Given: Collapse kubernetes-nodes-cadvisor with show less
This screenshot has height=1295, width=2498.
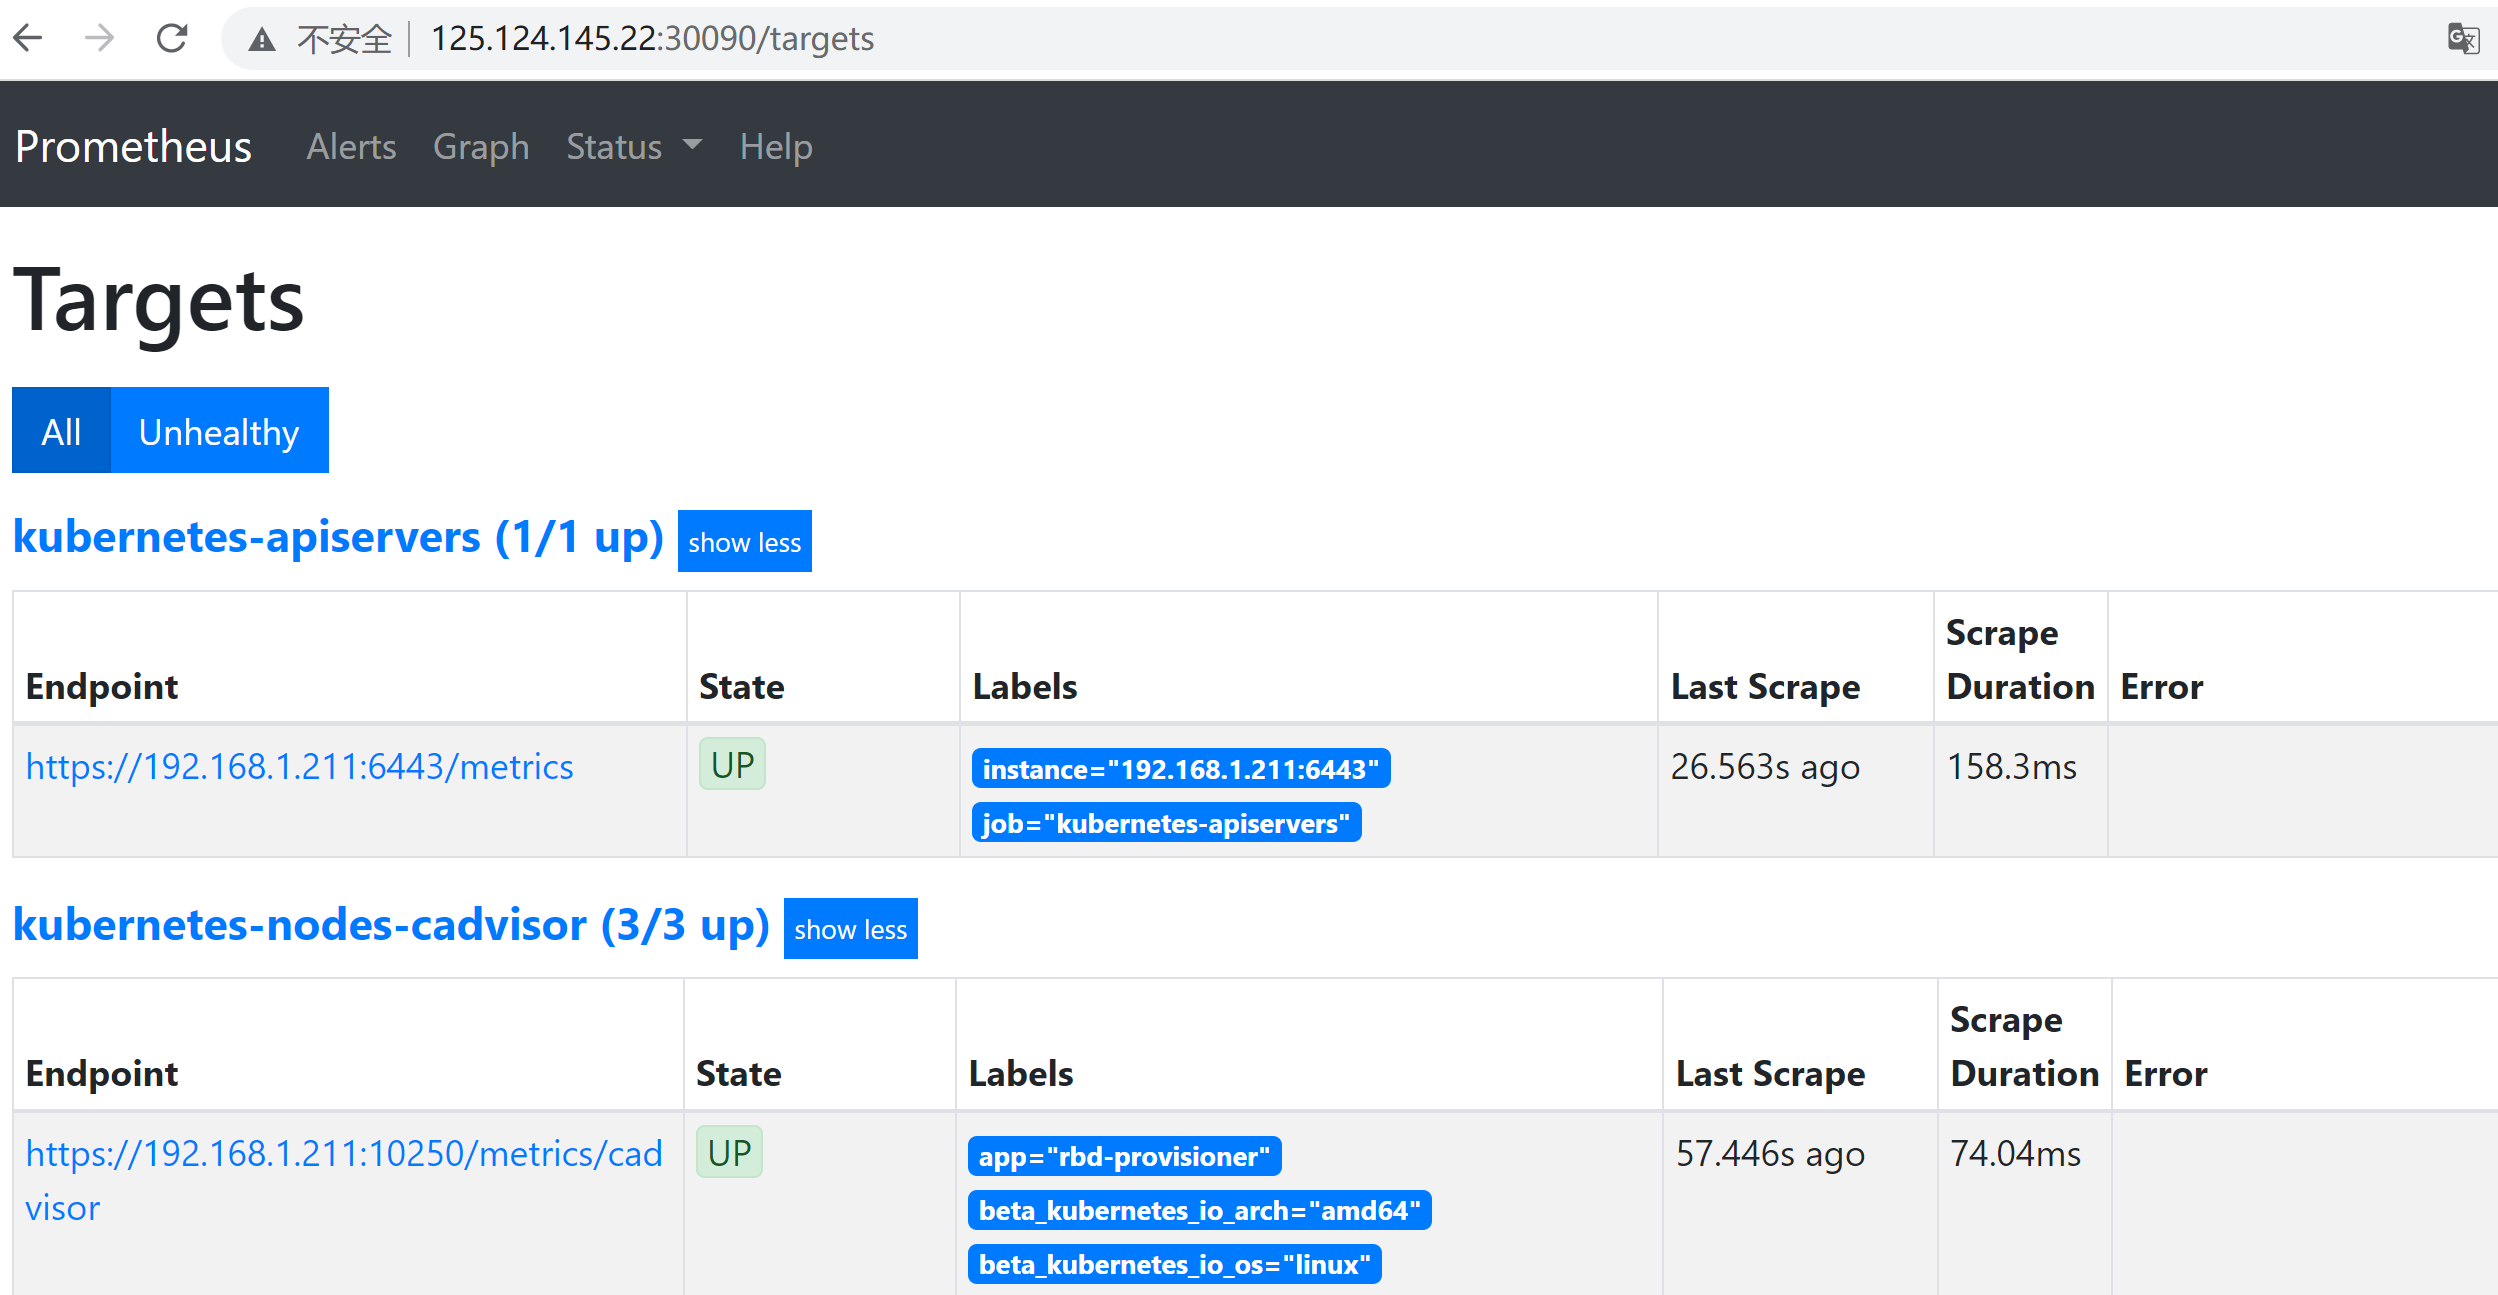Looking at the screenshot, I should point(850,929).
